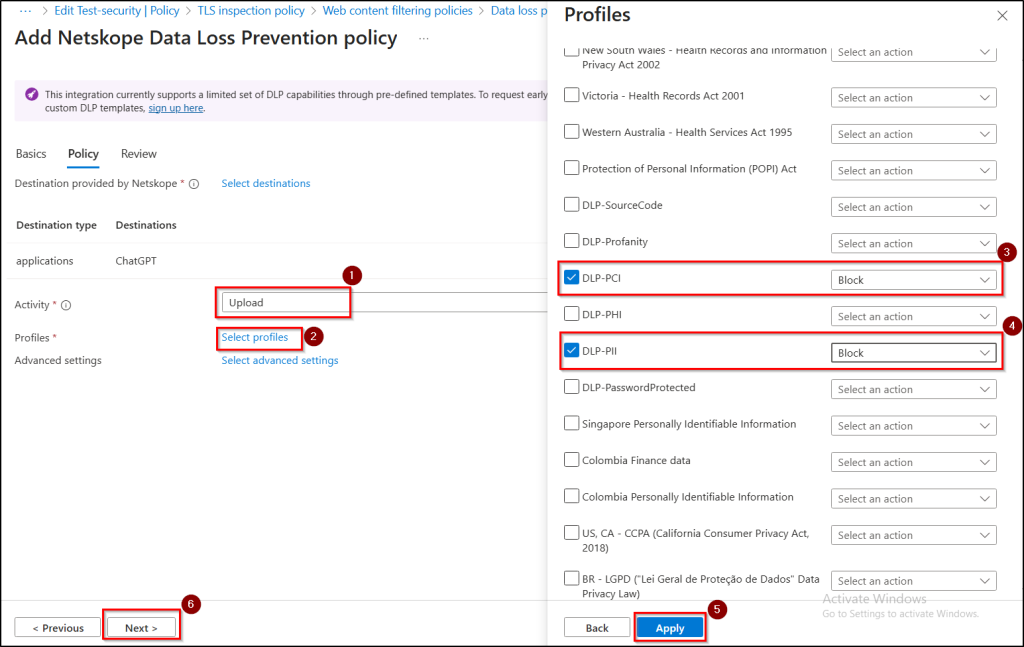1024x647 pixels.
Task: Go to the Review tab
Action: 139,154
